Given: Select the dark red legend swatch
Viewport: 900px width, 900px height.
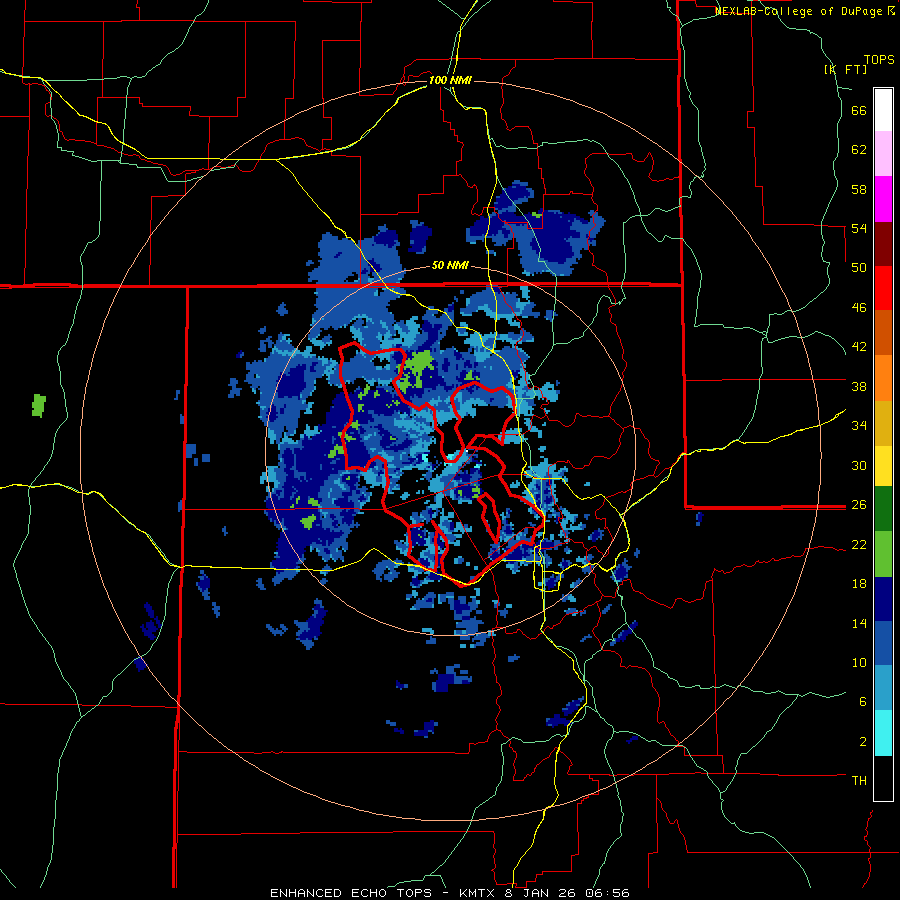Looking at the screenshot, I should pos(883,244).
